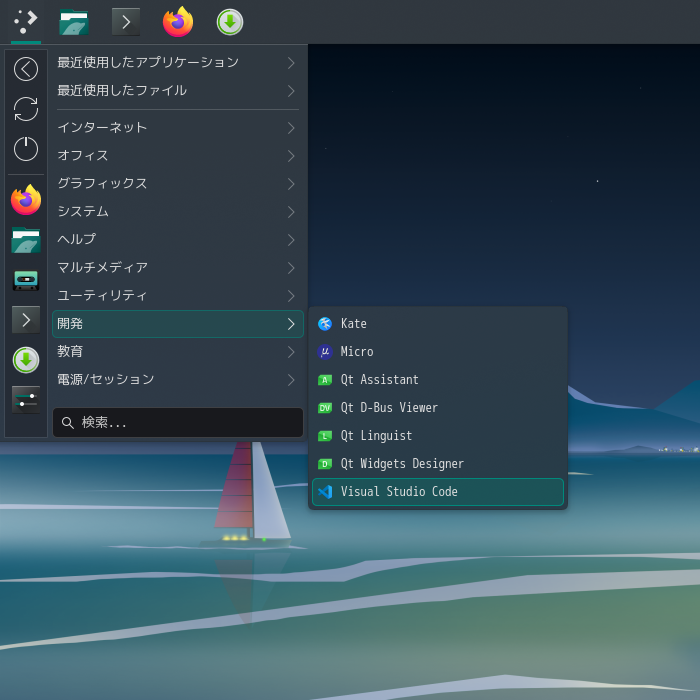Launch Kate from the submenu text
Screen dimensions: 700x700
pyautogui.click(x=354, y=324)
